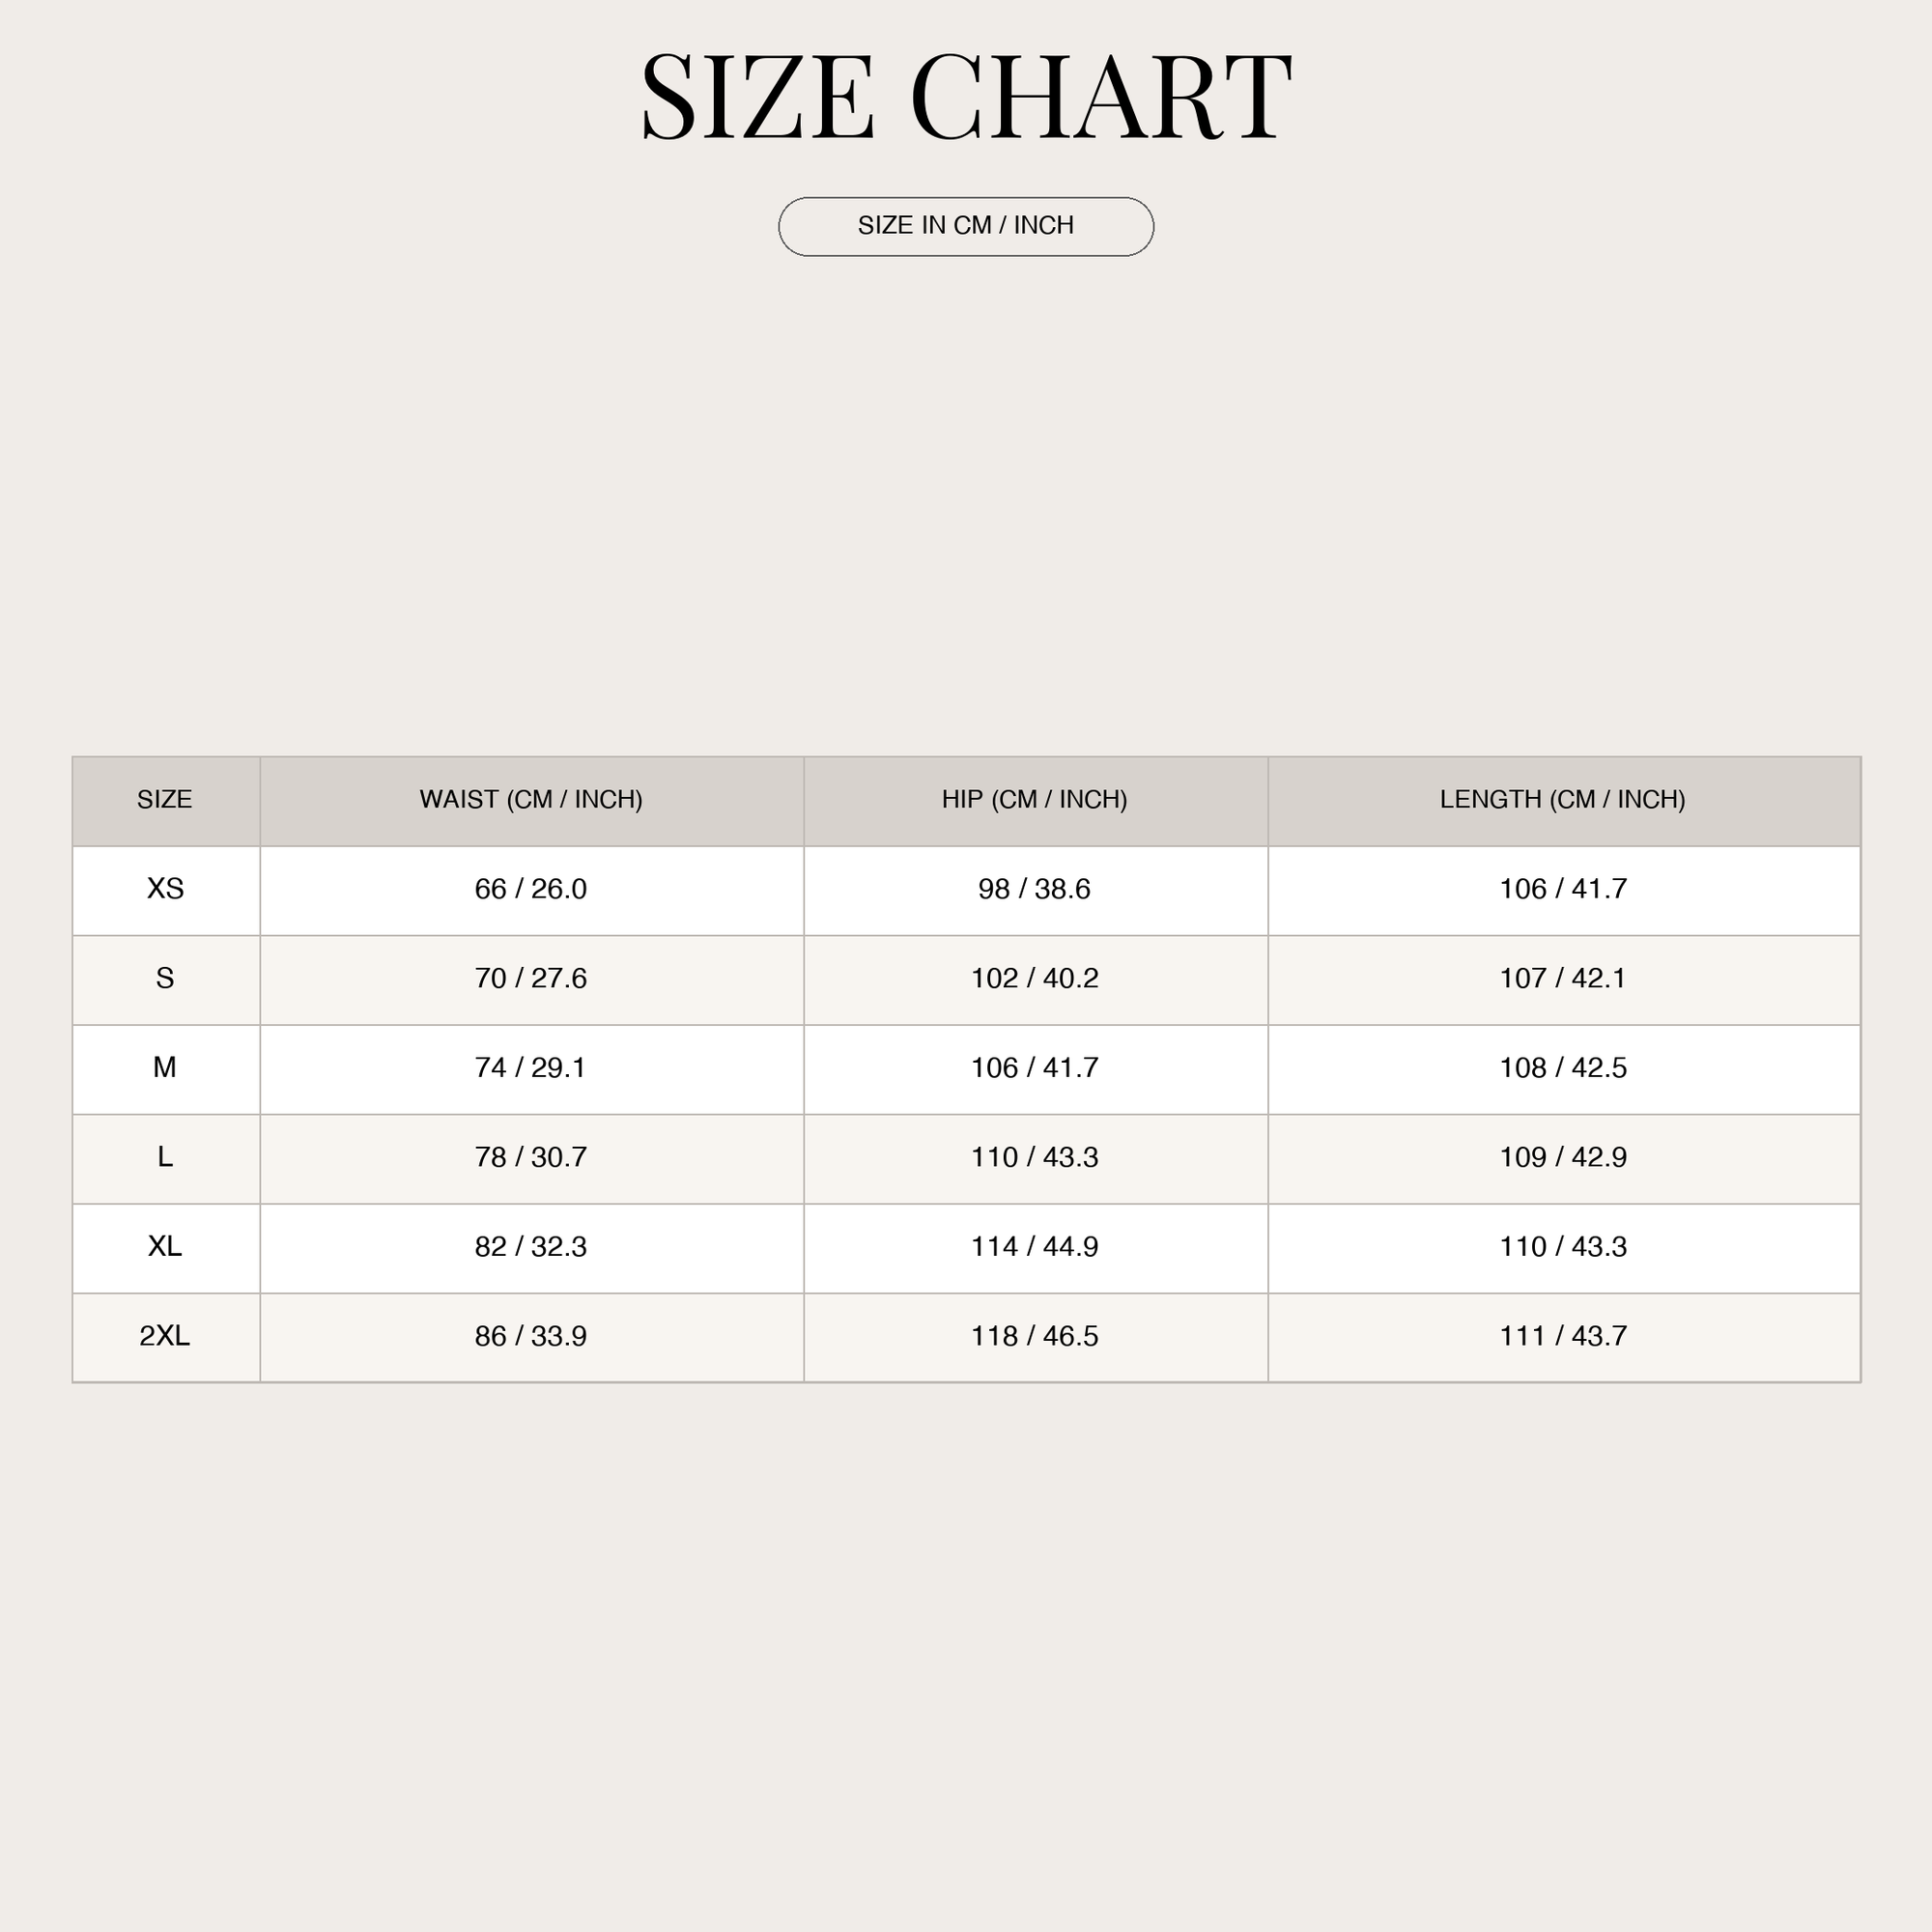Click the XL size row label
This screenshot has width=1932, height=1932.
pos(165,1247)
